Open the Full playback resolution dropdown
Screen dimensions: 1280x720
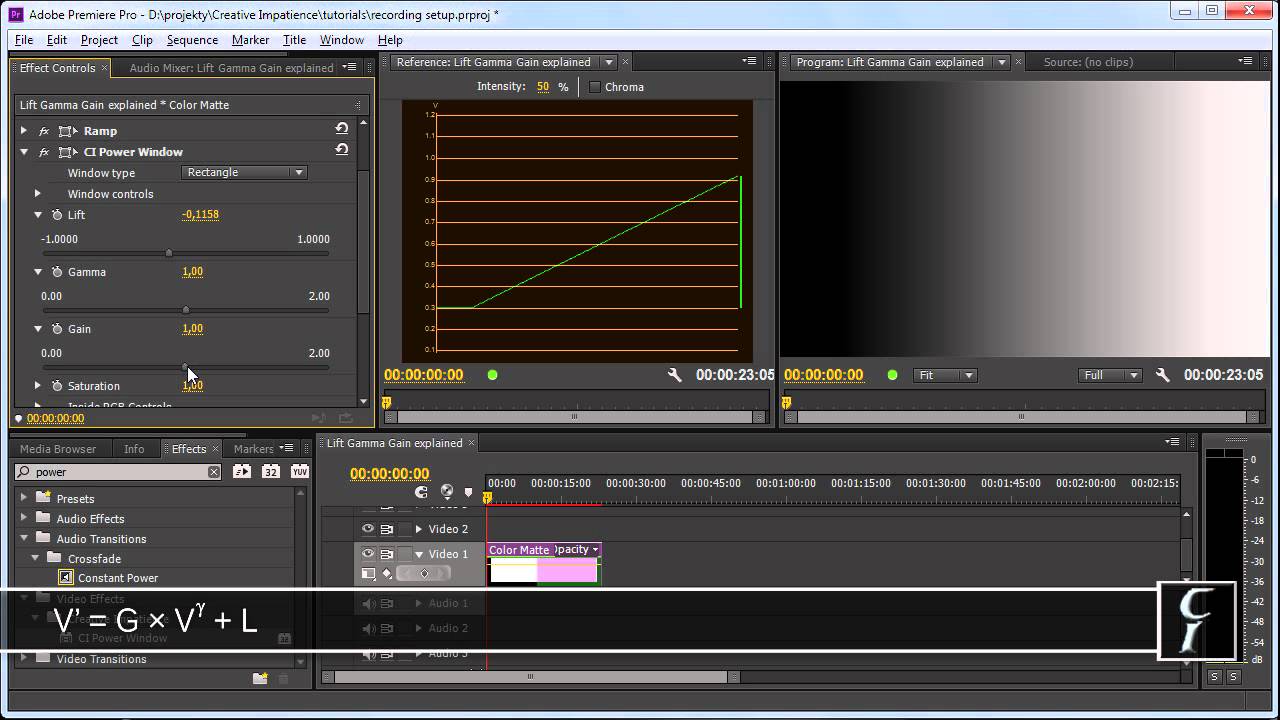click(1110, 375)
